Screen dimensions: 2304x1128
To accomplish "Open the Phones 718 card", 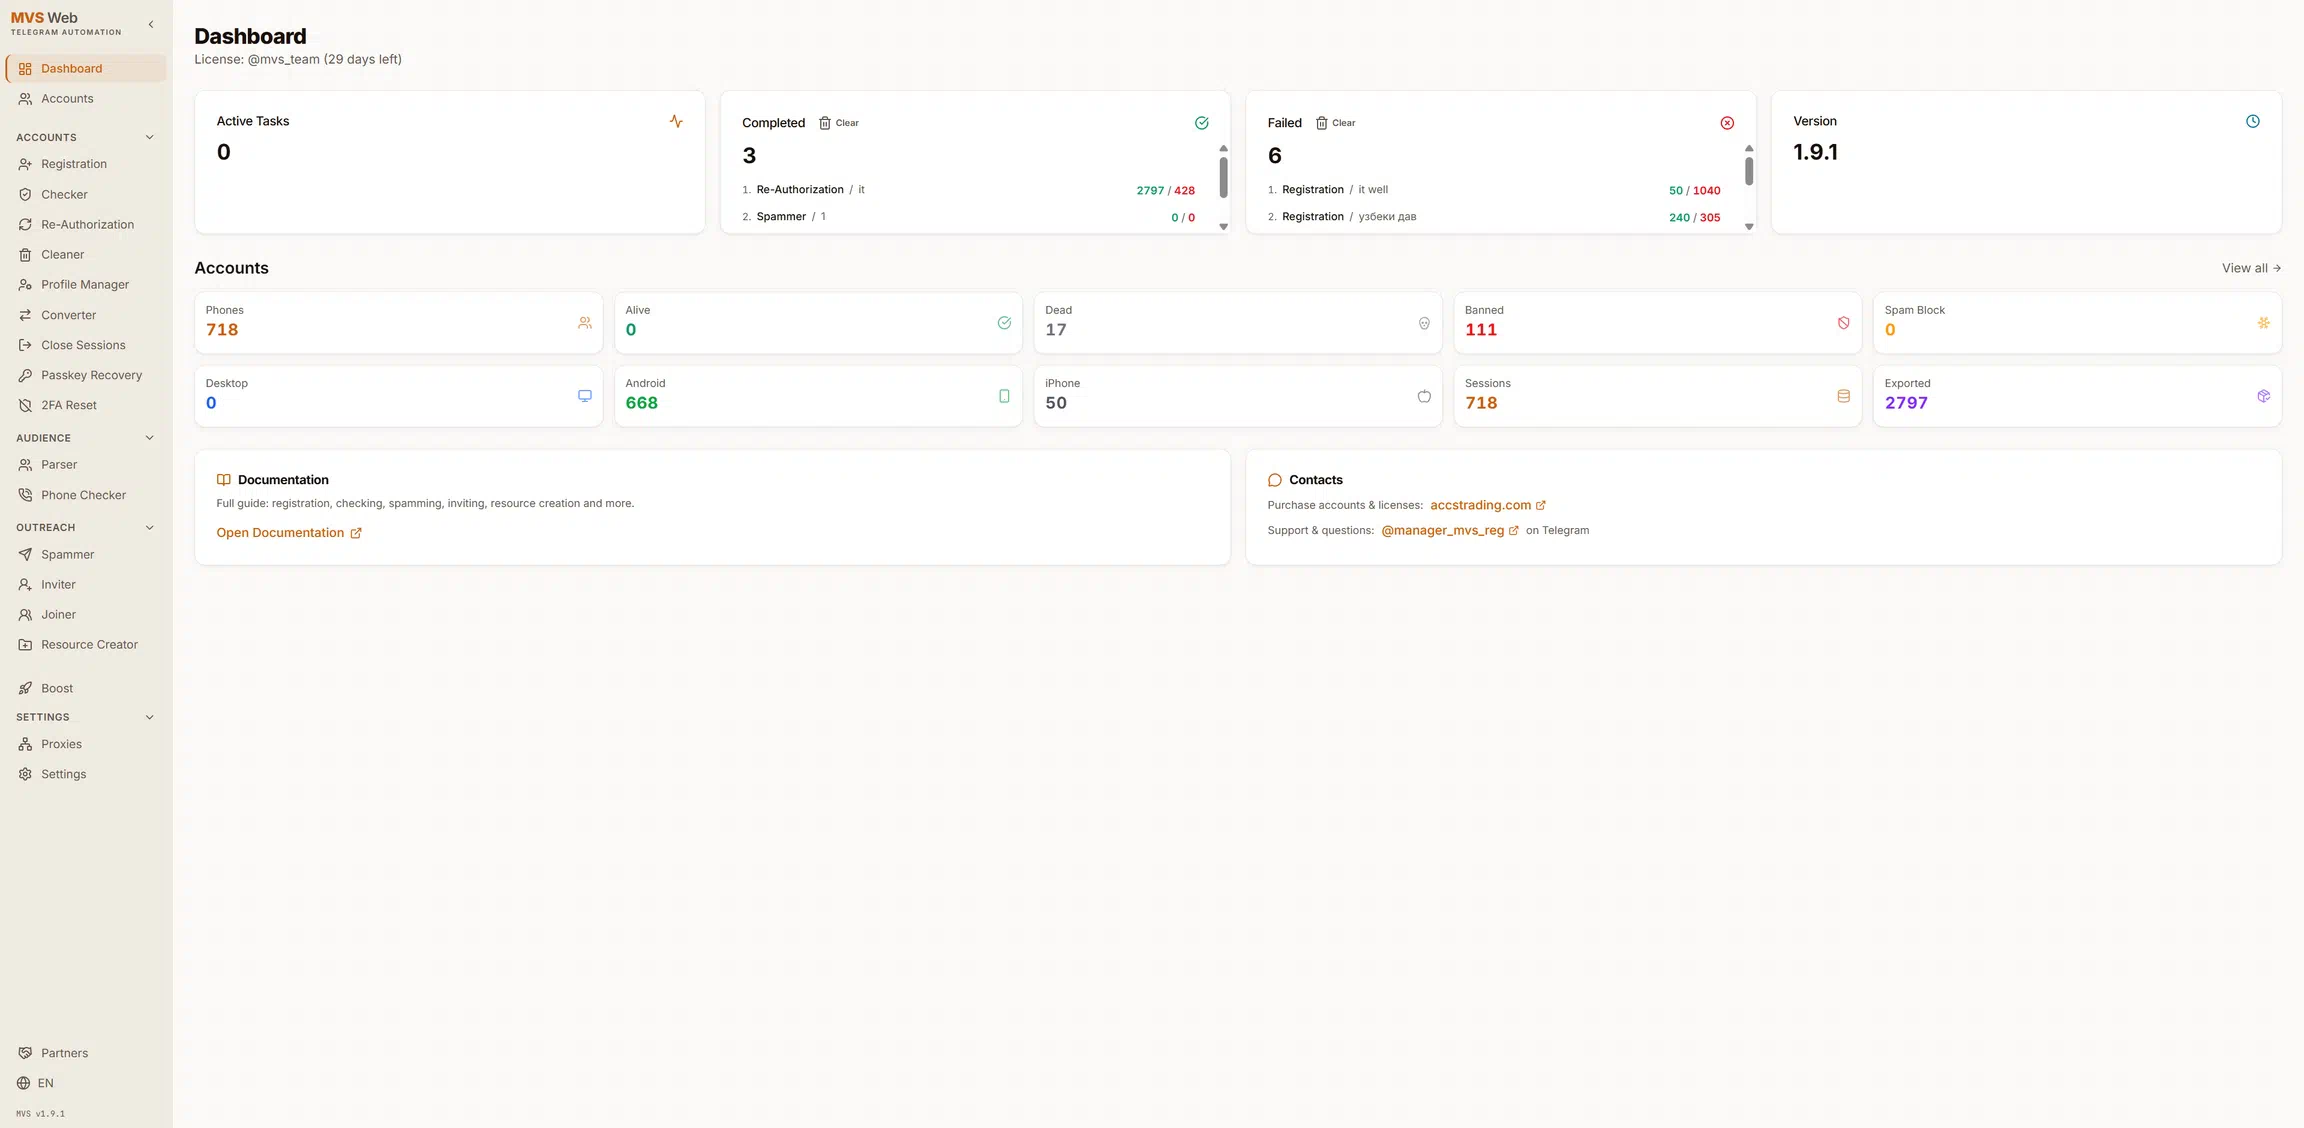I will click(x=398, y=322).
